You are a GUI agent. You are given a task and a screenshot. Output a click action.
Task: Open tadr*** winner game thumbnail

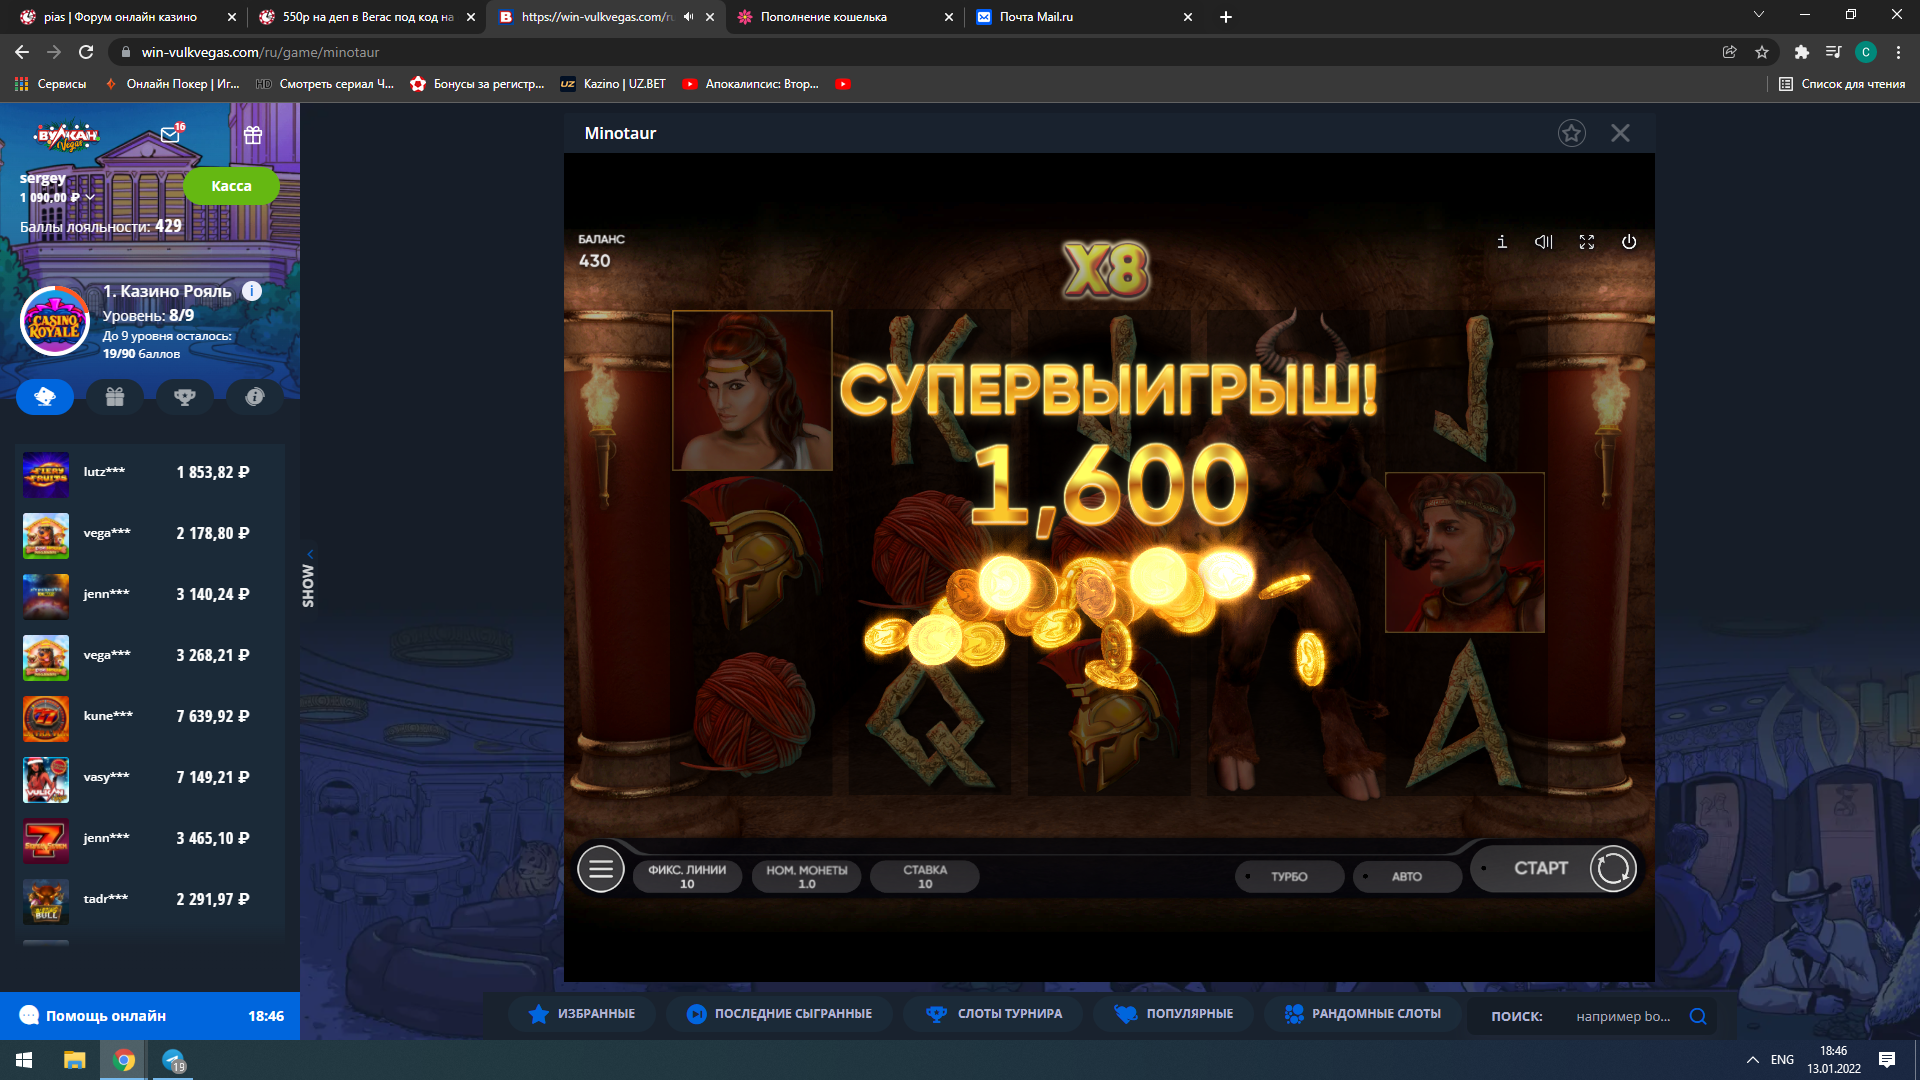point(46,901)
